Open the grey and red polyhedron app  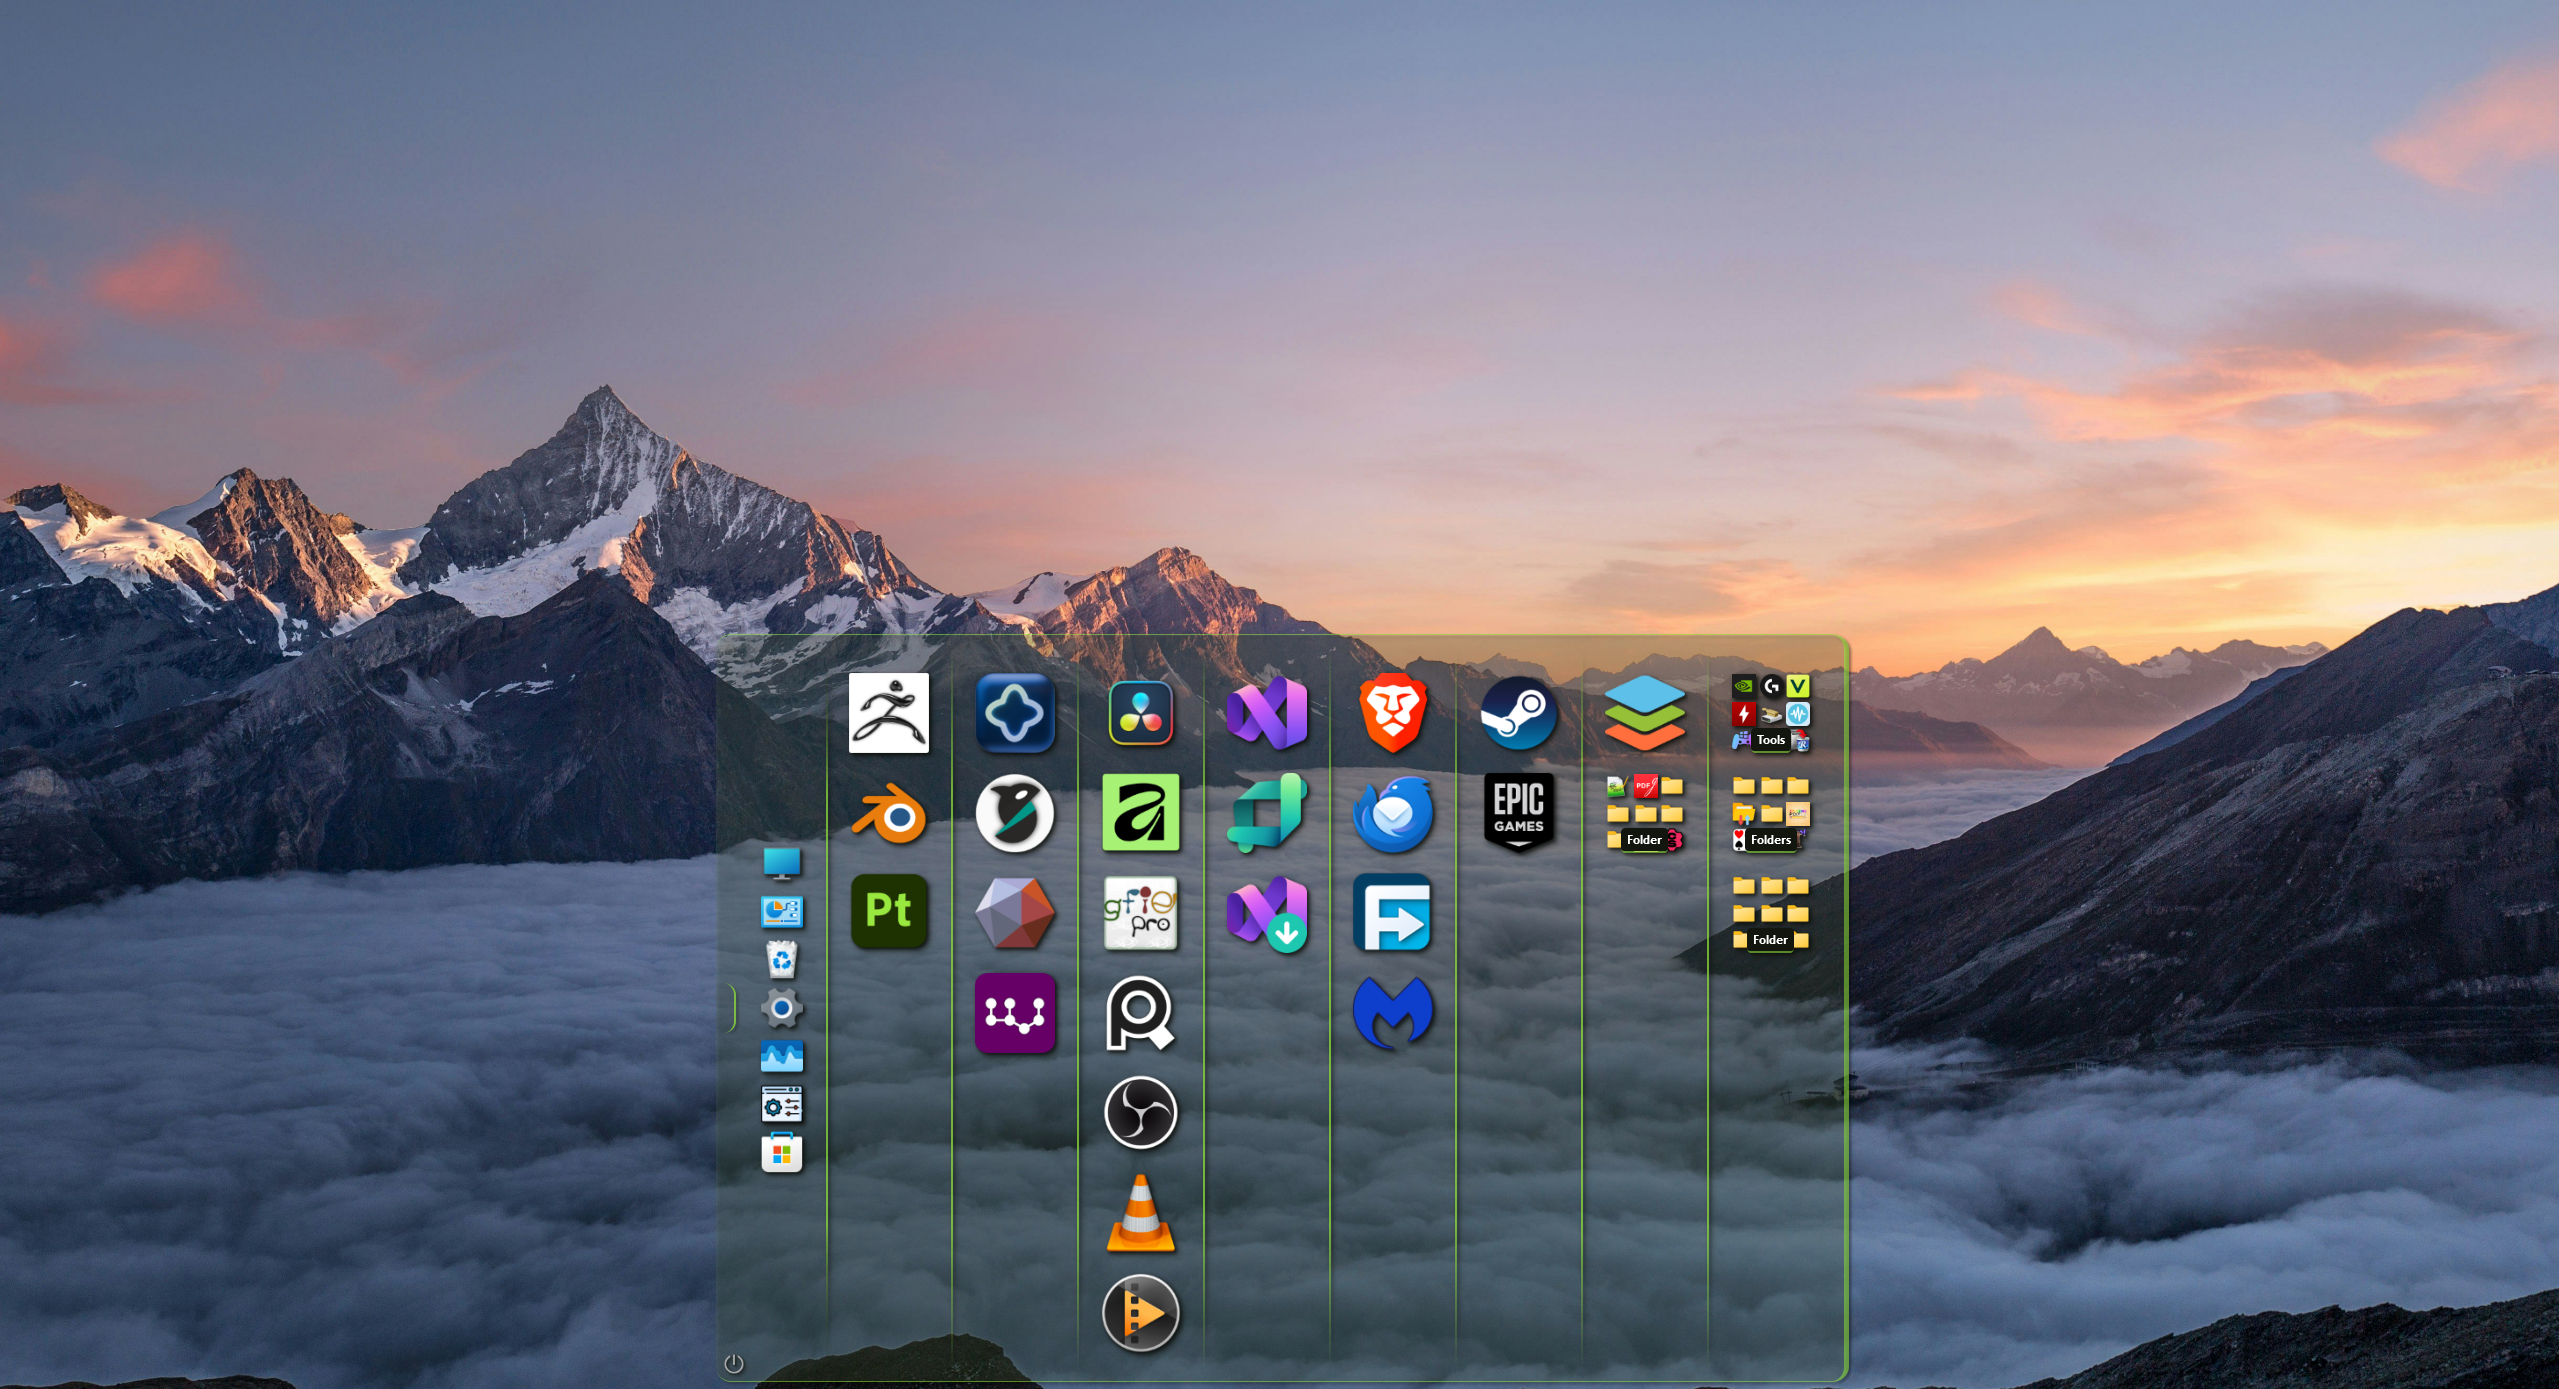tap(1015, 913)
